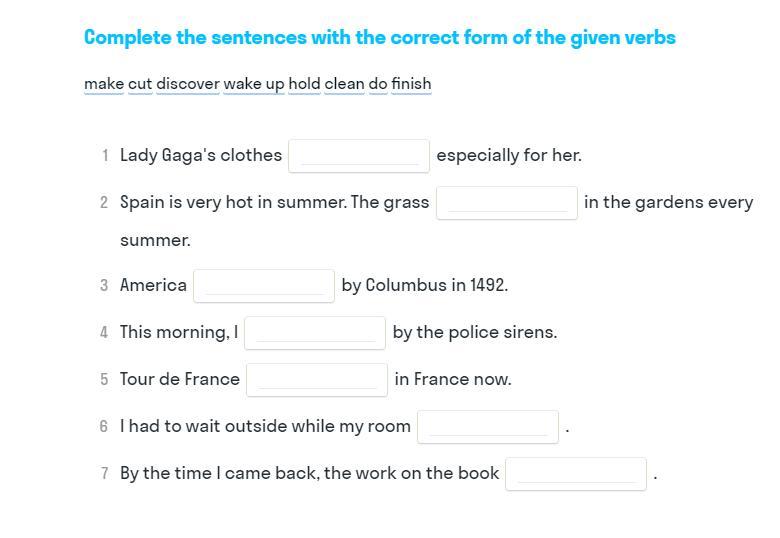Click the underlined verb "make"

point(104,84)
